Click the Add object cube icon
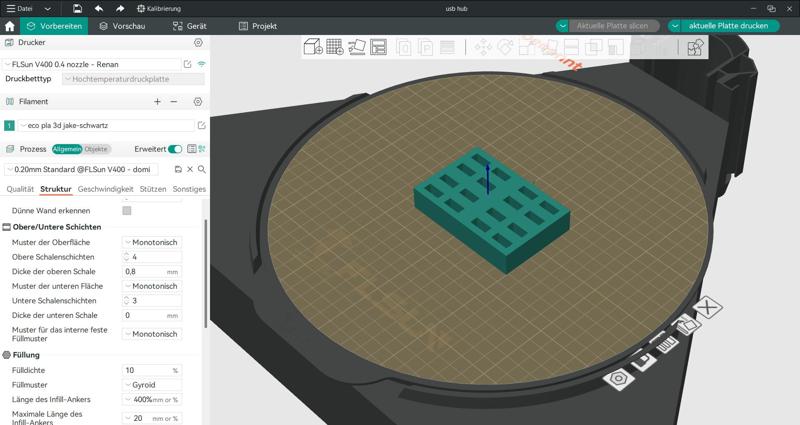Viewport: 800px width, 425px height. (313, 47)
